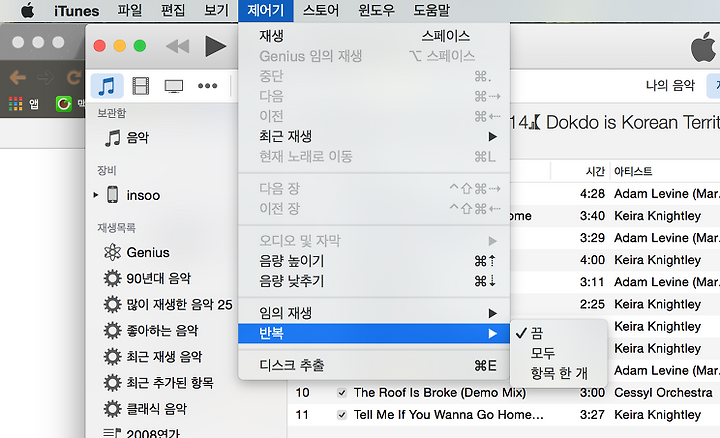Image resolution: width=720 pixels, height=438 pixels.
Task: Choose 재생 in the 제어기 menu
Action: point(374,36)
